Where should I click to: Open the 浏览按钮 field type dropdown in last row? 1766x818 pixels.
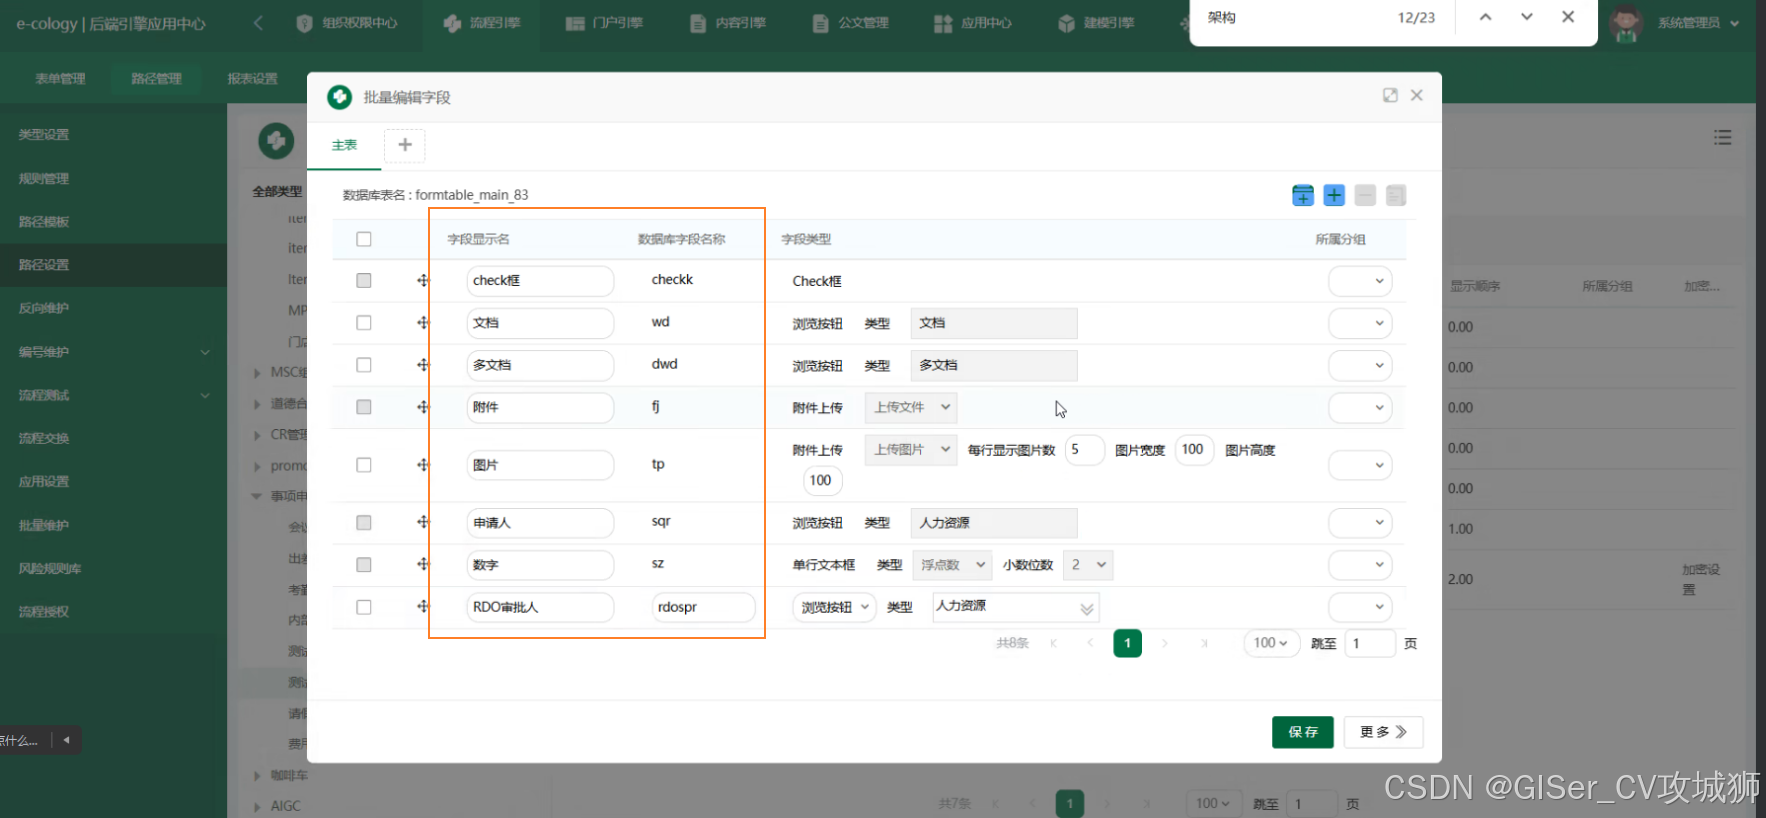(834, 607)
